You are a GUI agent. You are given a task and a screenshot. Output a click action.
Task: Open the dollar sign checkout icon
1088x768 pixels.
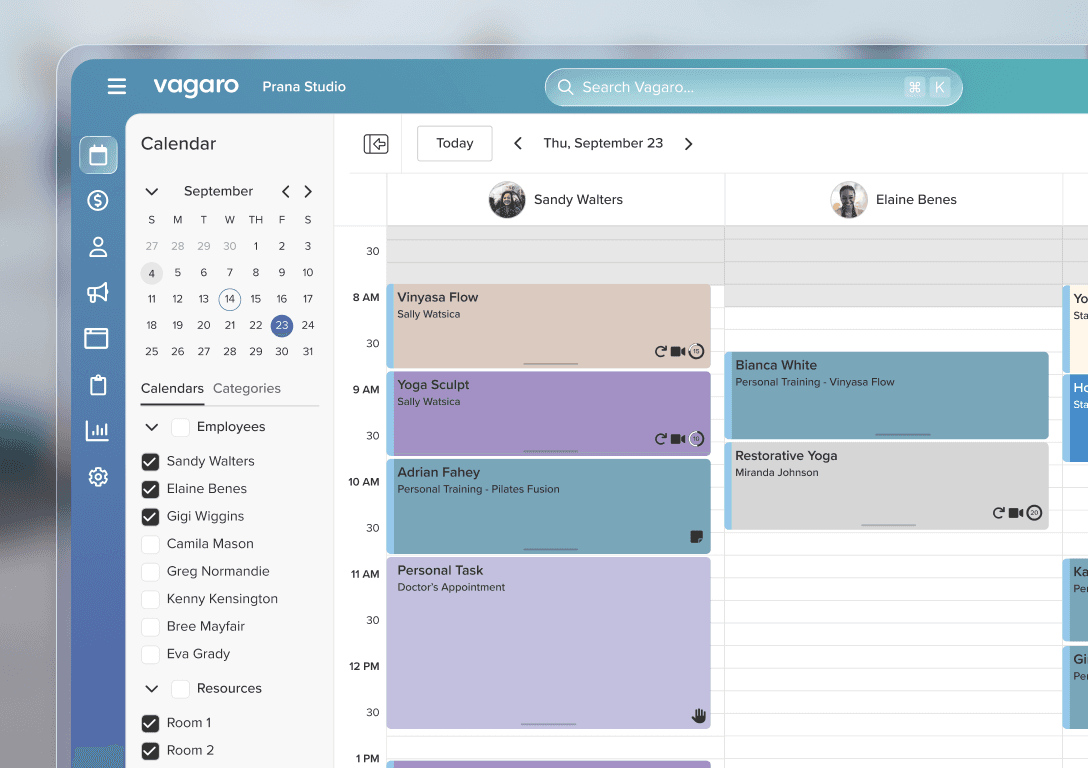(98, 201)
